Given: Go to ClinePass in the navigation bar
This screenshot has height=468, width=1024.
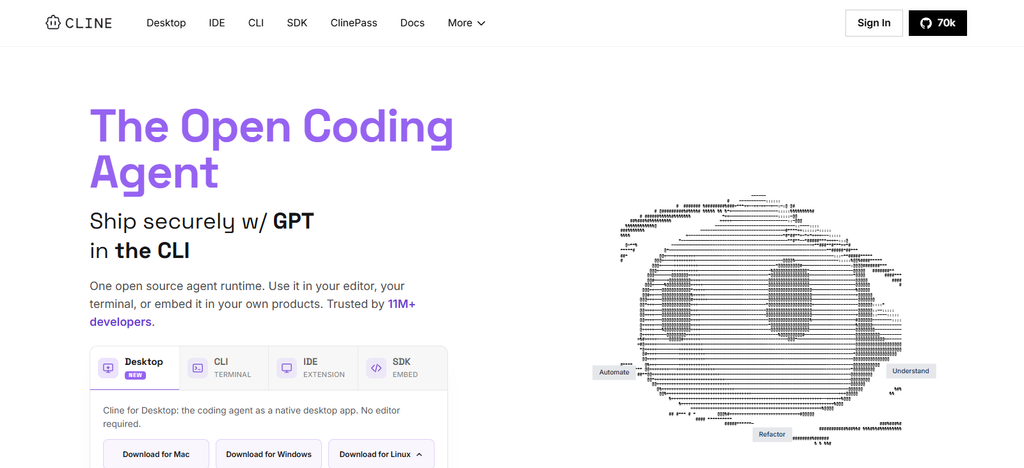Looking at the screenshot, I should [x=353, y=23].
